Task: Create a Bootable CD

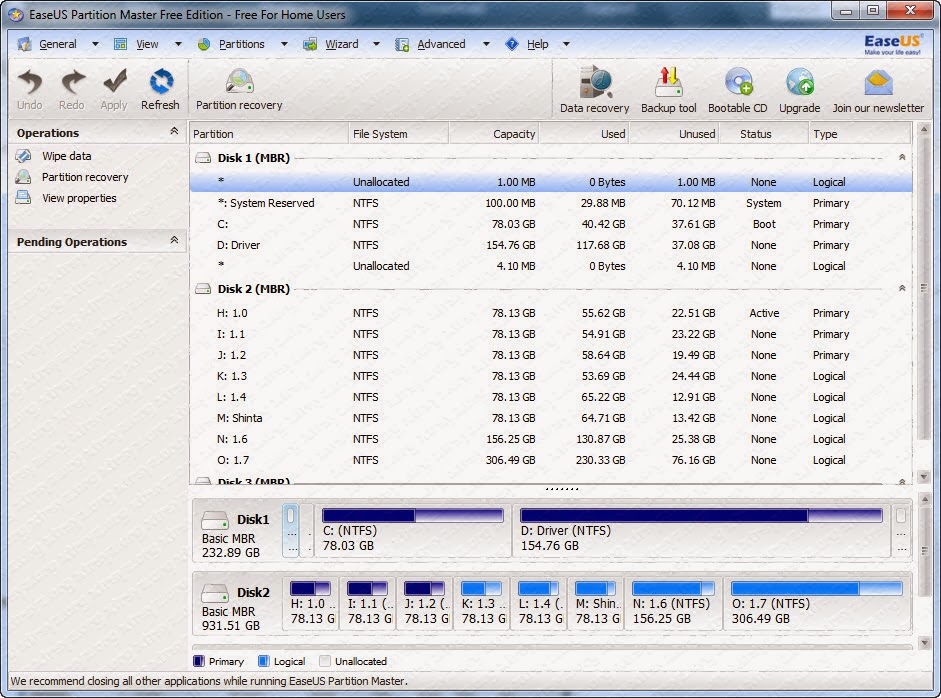Action: click(738, 82)
